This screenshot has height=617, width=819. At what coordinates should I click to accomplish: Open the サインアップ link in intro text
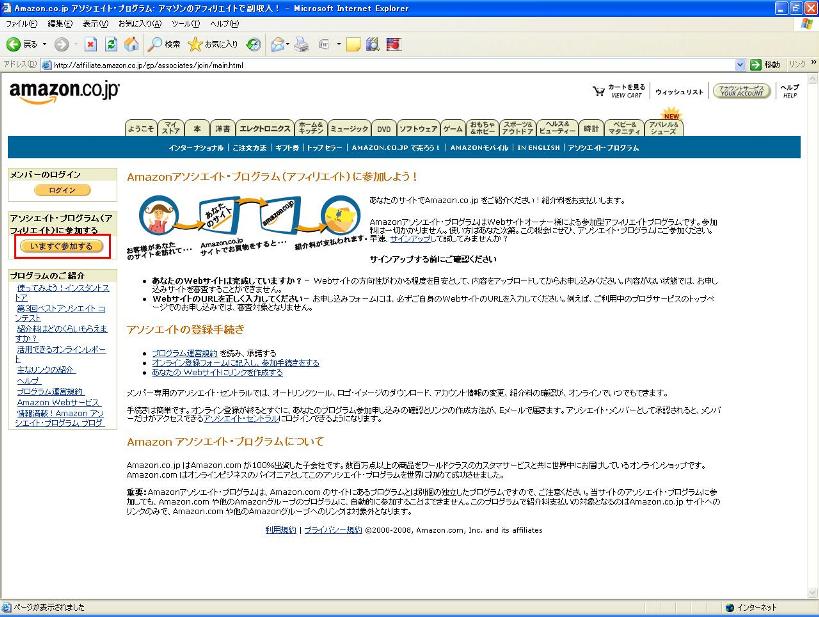tap(410, 239)
